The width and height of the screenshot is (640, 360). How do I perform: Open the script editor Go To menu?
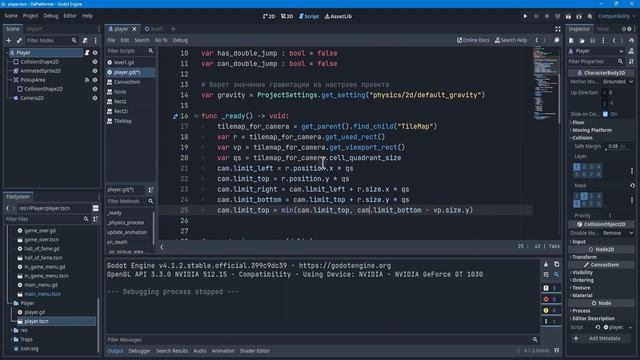point(161,40)
